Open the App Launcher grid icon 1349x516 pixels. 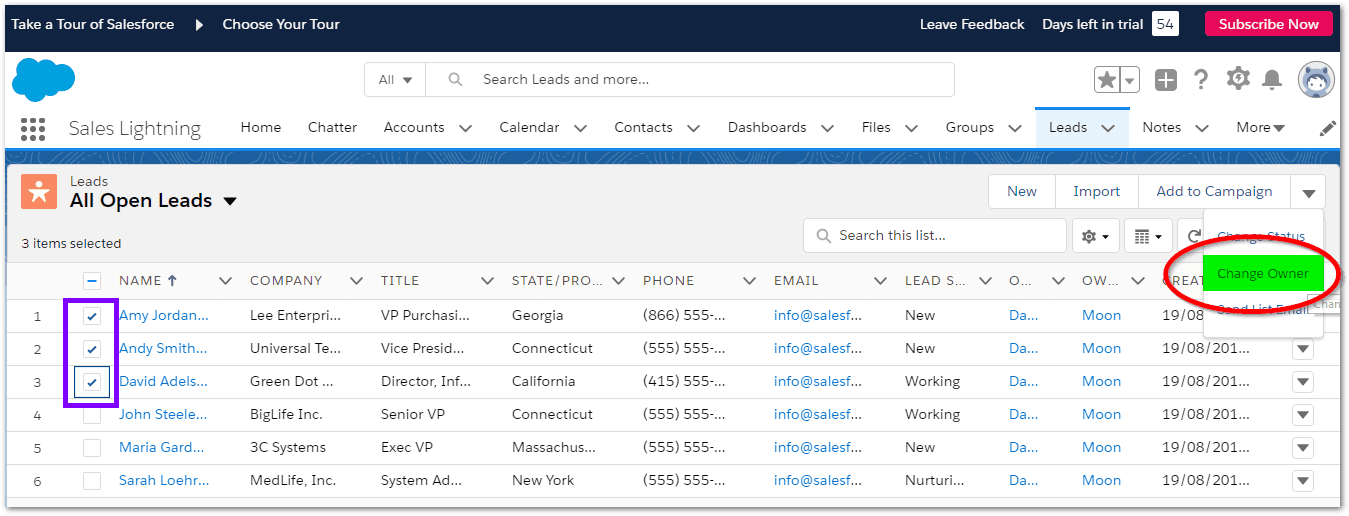tap(33, 128)
